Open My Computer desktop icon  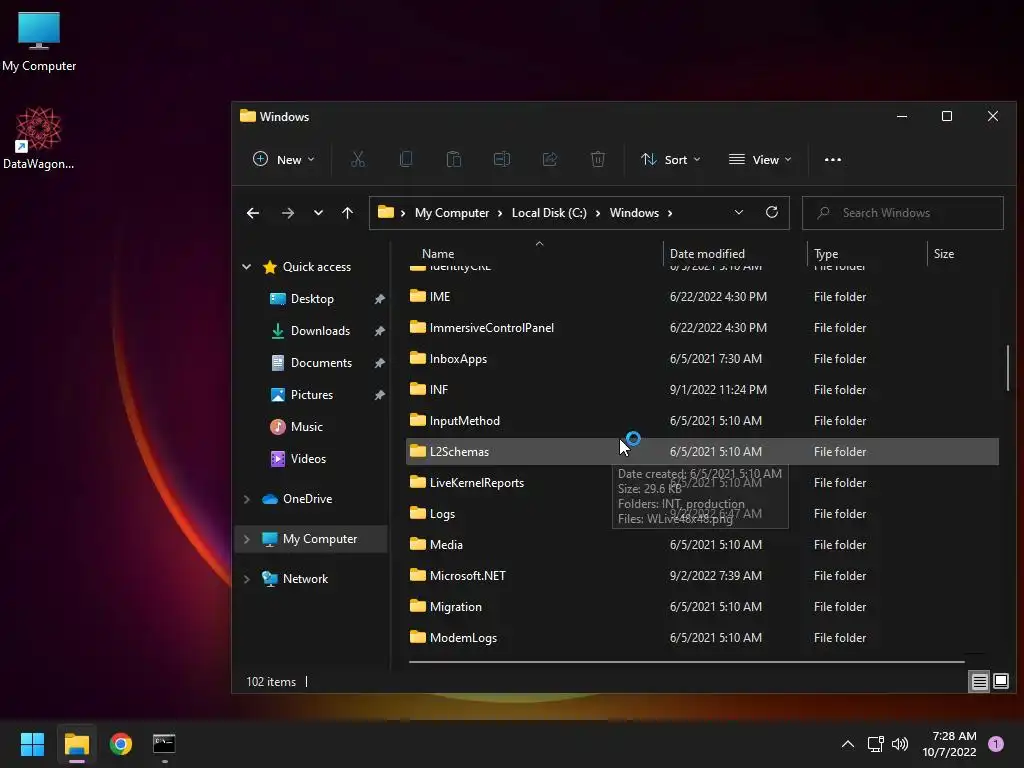click(x=39, y=41)
